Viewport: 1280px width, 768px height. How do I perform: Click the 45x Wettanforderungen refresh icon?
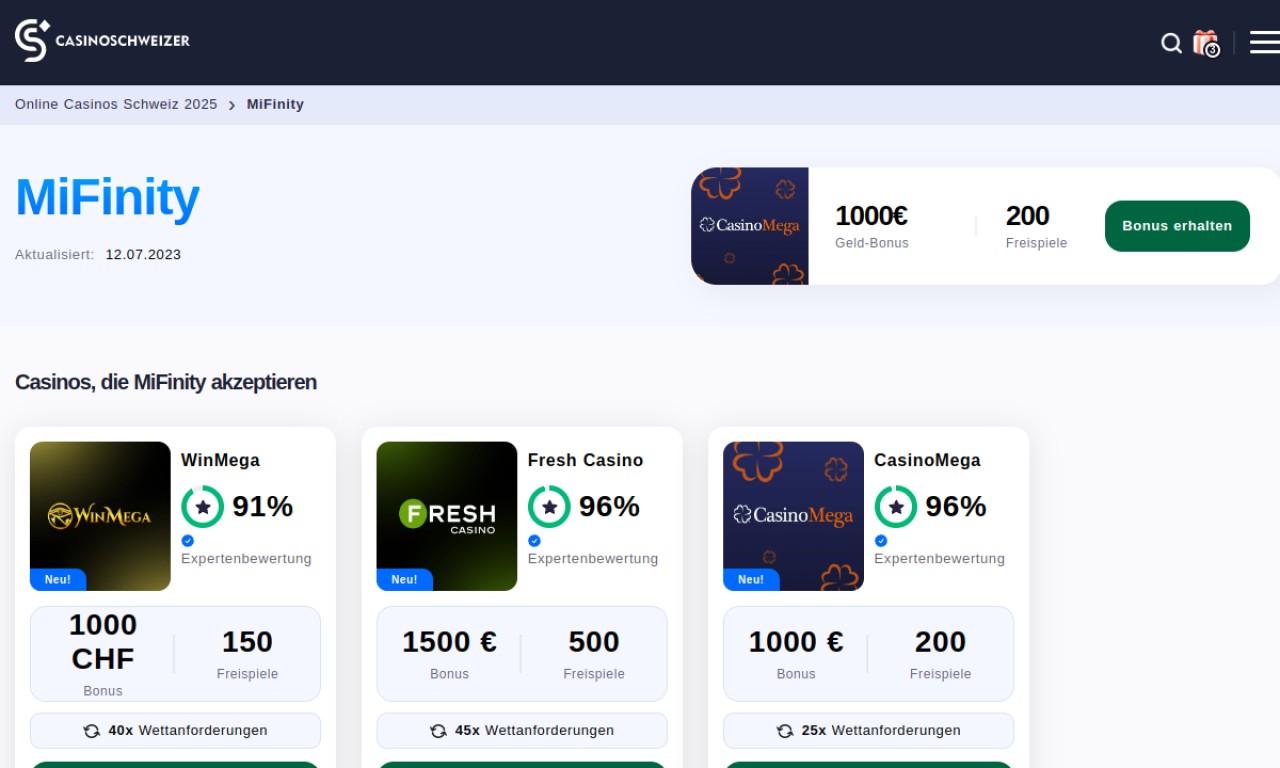(438, 731)
